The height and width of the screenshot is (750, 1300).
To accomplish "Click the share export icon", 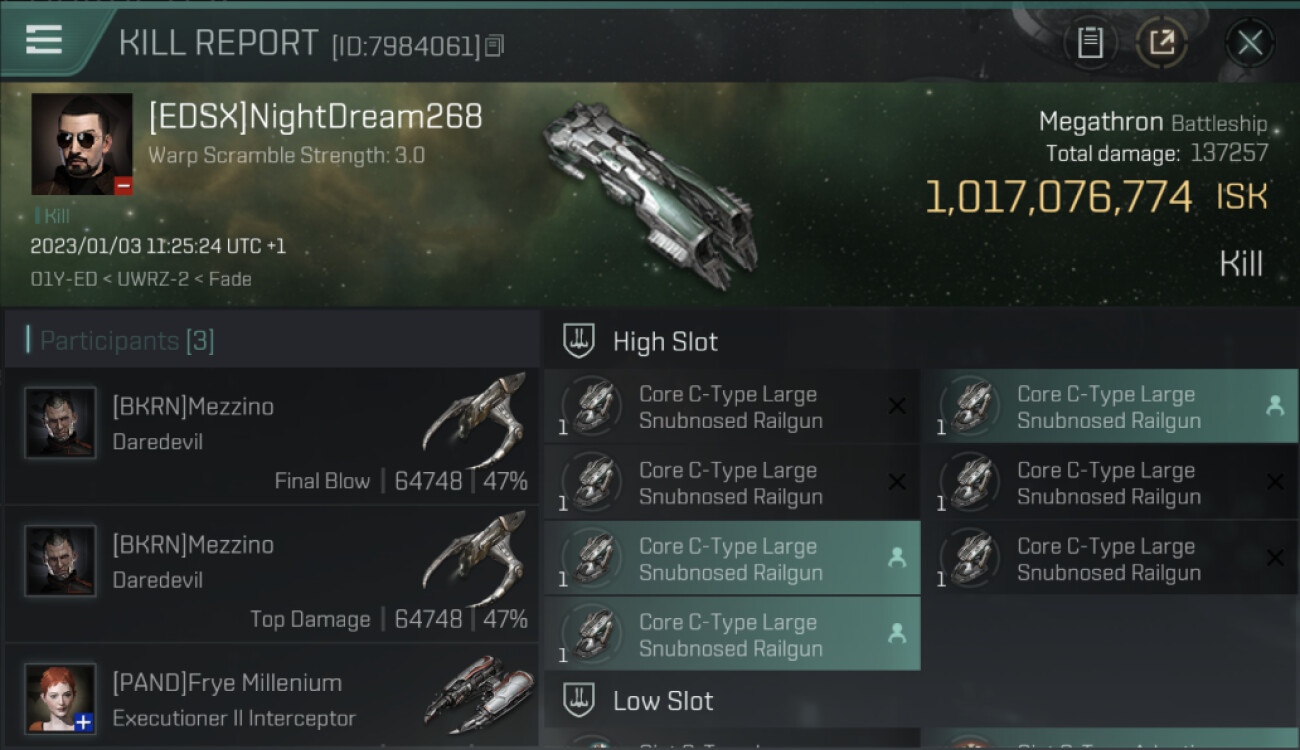I will [1162, 42].
